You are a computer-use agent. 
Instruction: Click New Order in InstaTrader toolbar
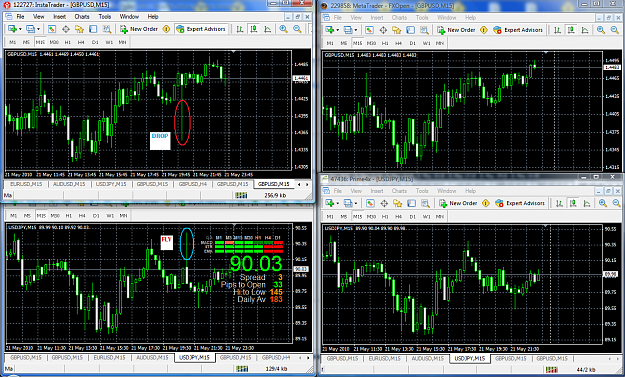[139, 29]
